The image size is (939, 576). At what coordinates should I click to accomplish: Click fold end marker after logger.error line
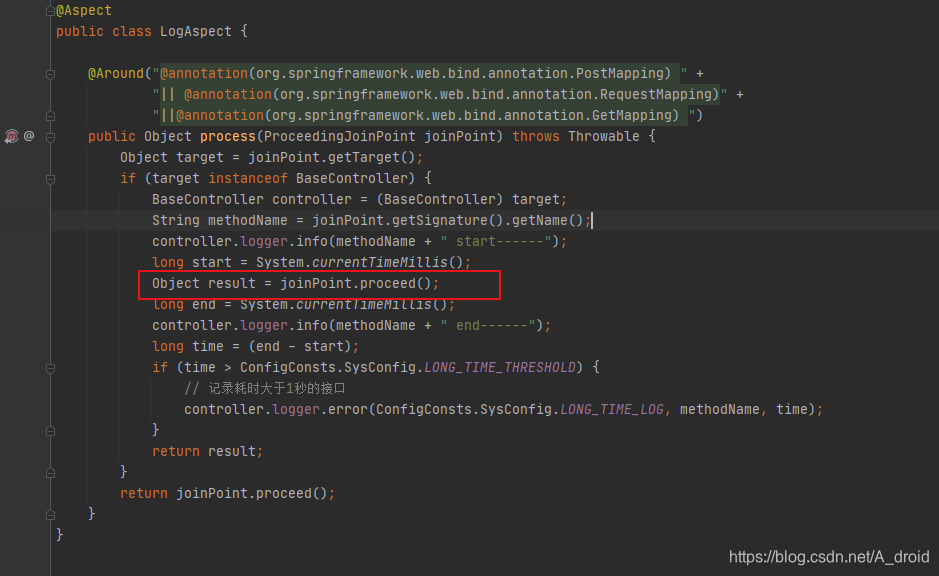(x=50, y=431)
